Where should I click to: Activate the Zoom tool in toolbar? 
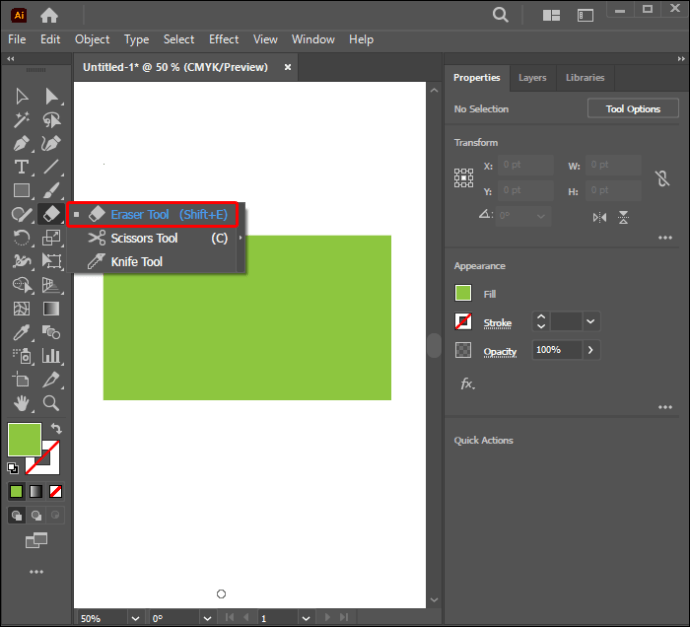click(51, 403)
